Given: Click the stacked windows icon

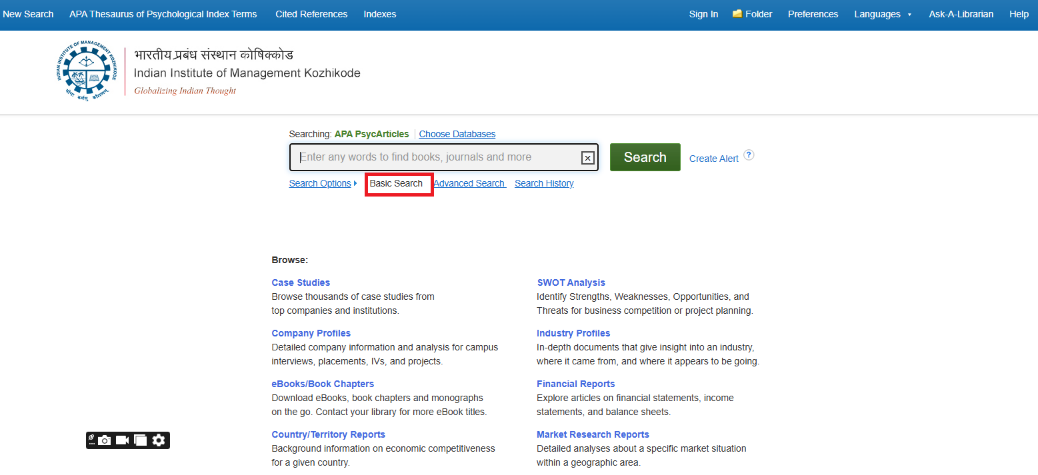Looking at the screenshot, I should (141, 440).
